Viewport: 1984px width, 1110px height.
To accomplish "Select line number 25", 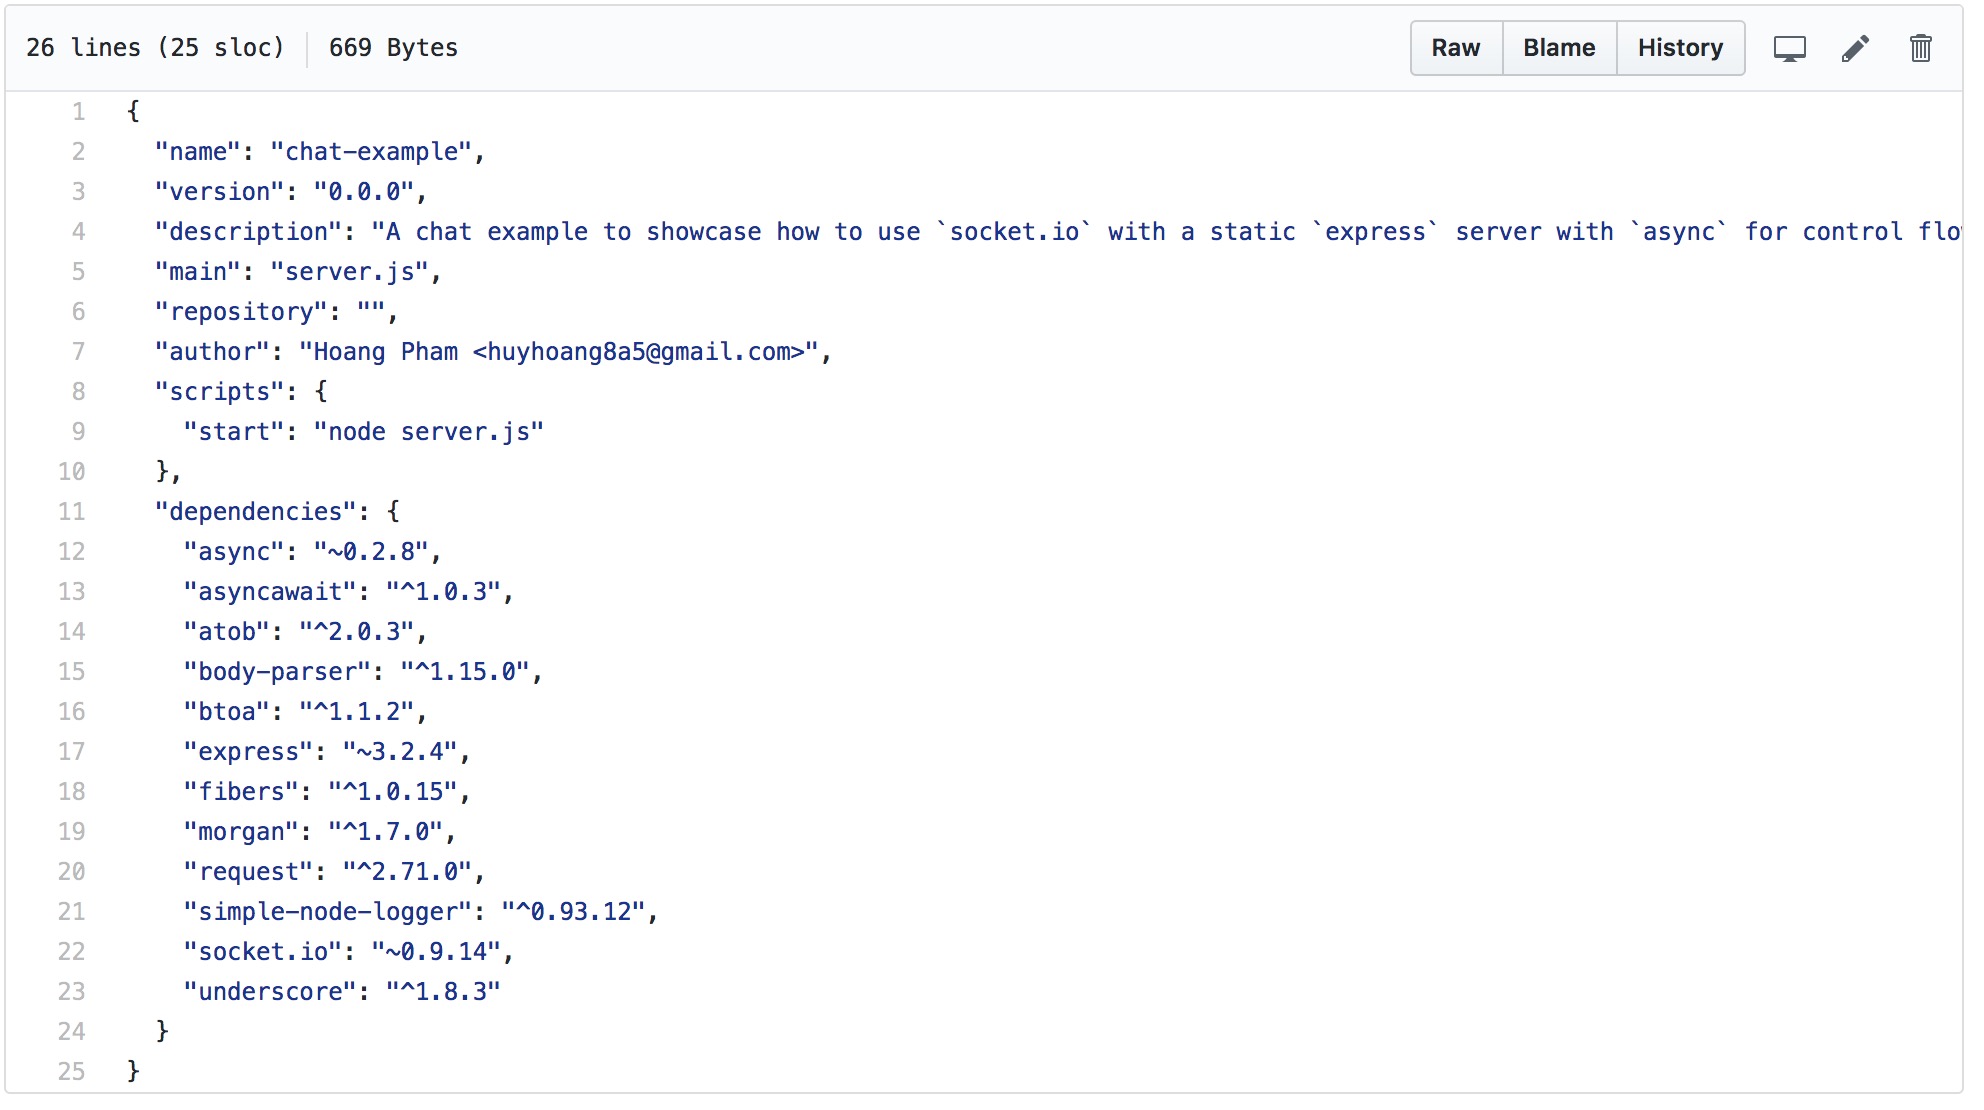I will click(x=72, y=1072).
